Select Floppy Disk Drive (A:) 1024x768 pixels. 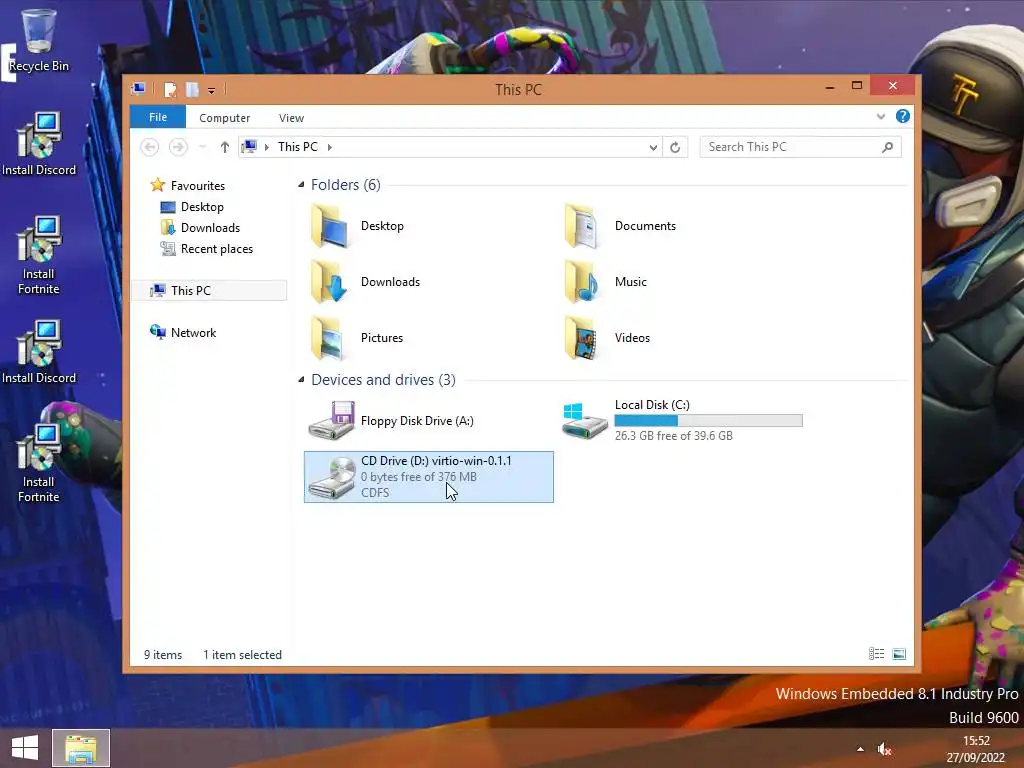[391, 421]
